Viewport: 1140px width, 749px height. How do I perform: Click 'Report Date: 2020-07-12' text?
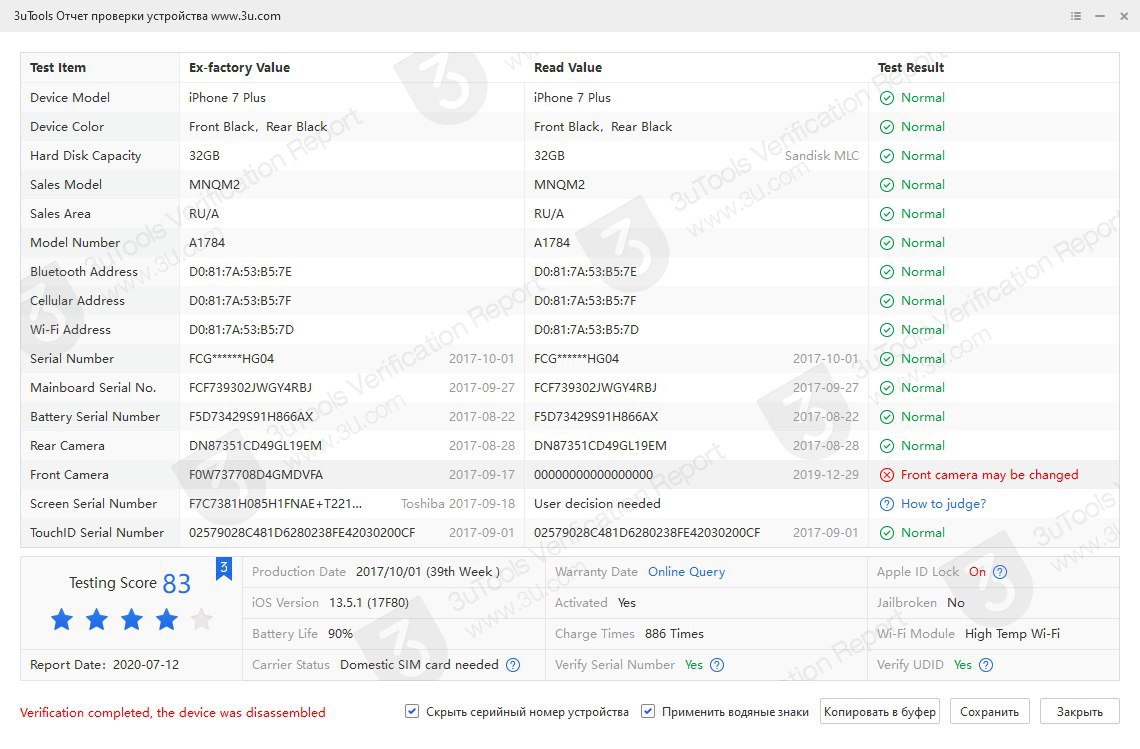[104, 665]
